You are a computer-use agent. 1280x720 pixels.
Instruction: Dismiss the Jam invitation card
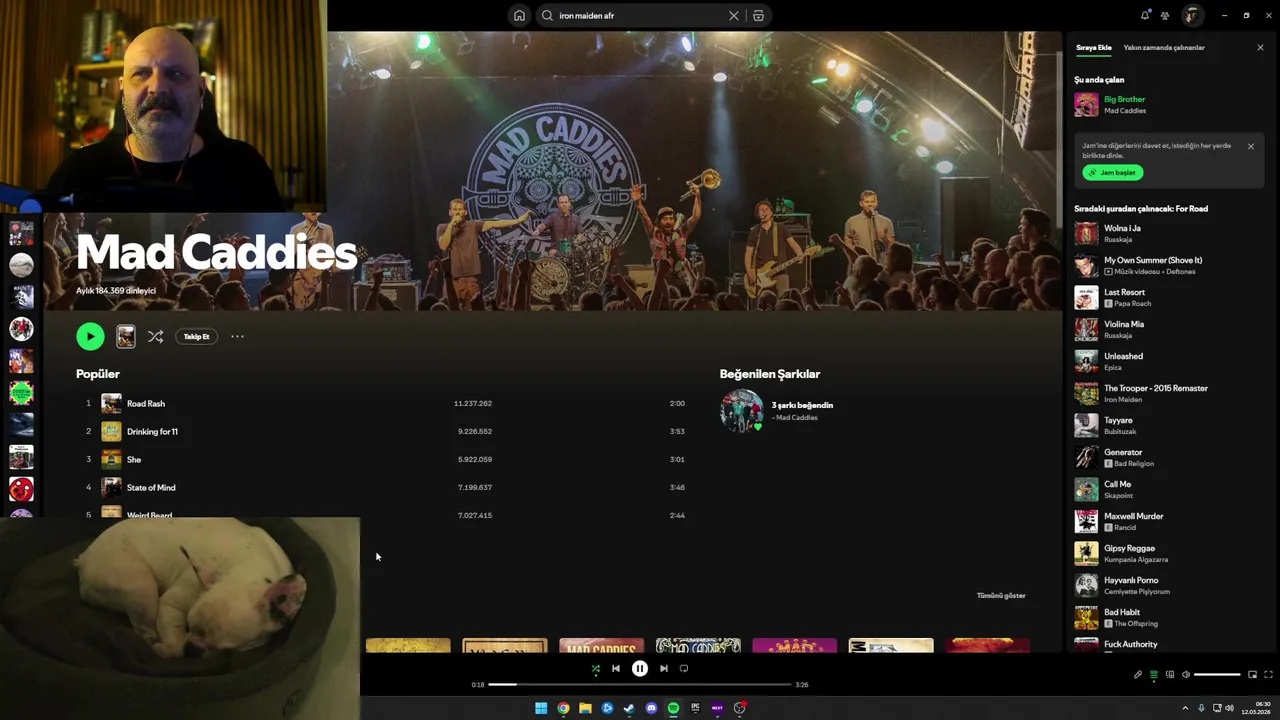click(x=1250, y=146)
